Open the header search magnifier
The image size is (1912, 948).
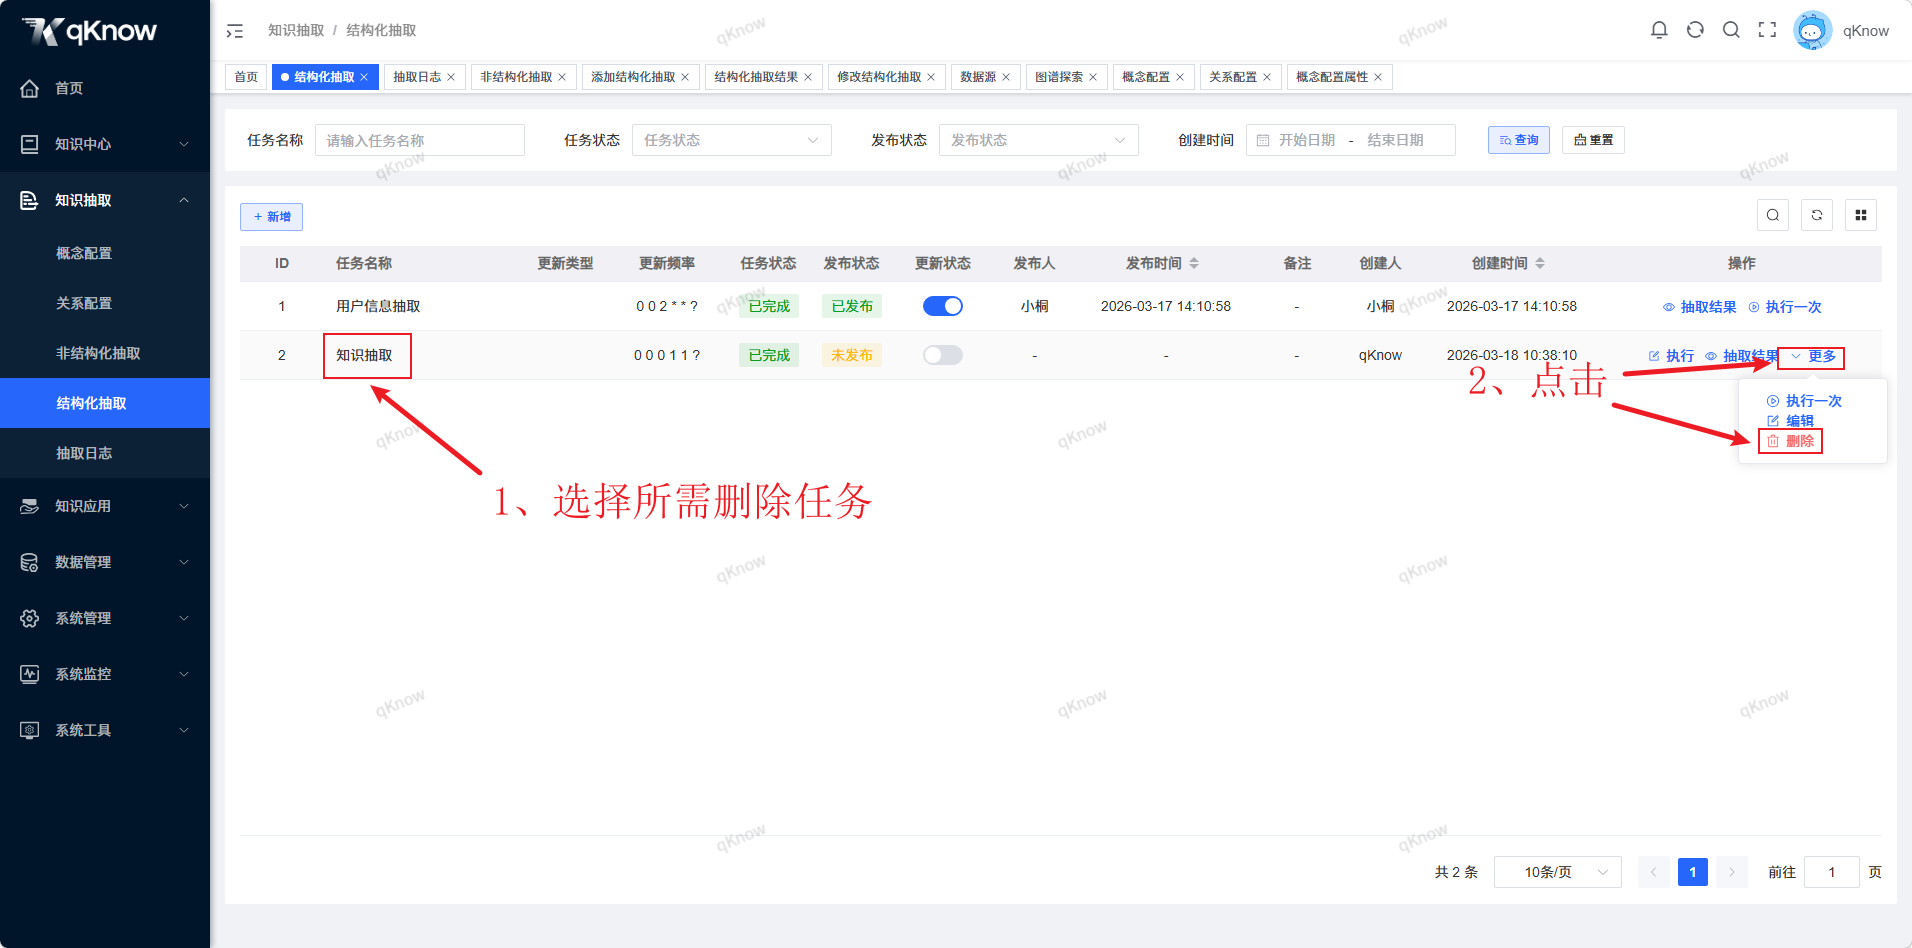1731,30
